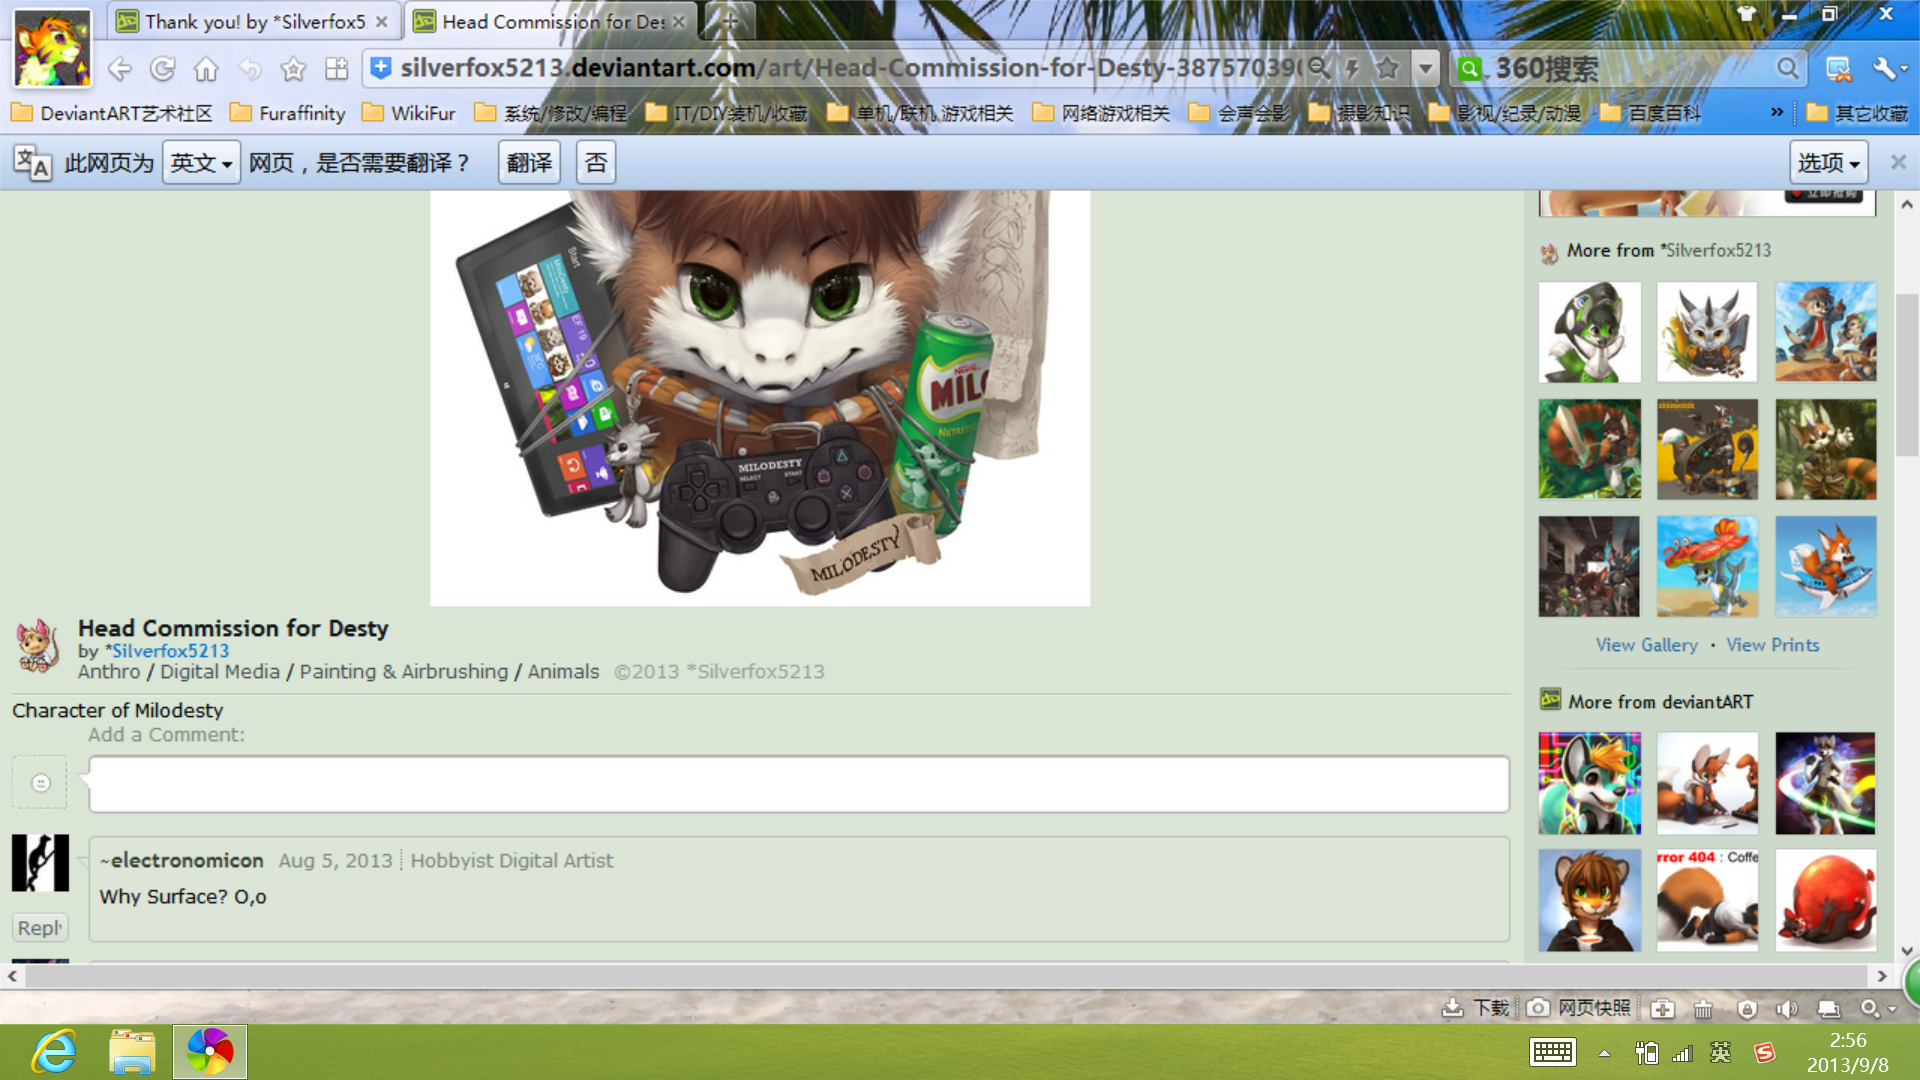Toggle the shield lock privacy icon
The height and width of the screenshot is (1080, 1920).
(1746, 1009)
